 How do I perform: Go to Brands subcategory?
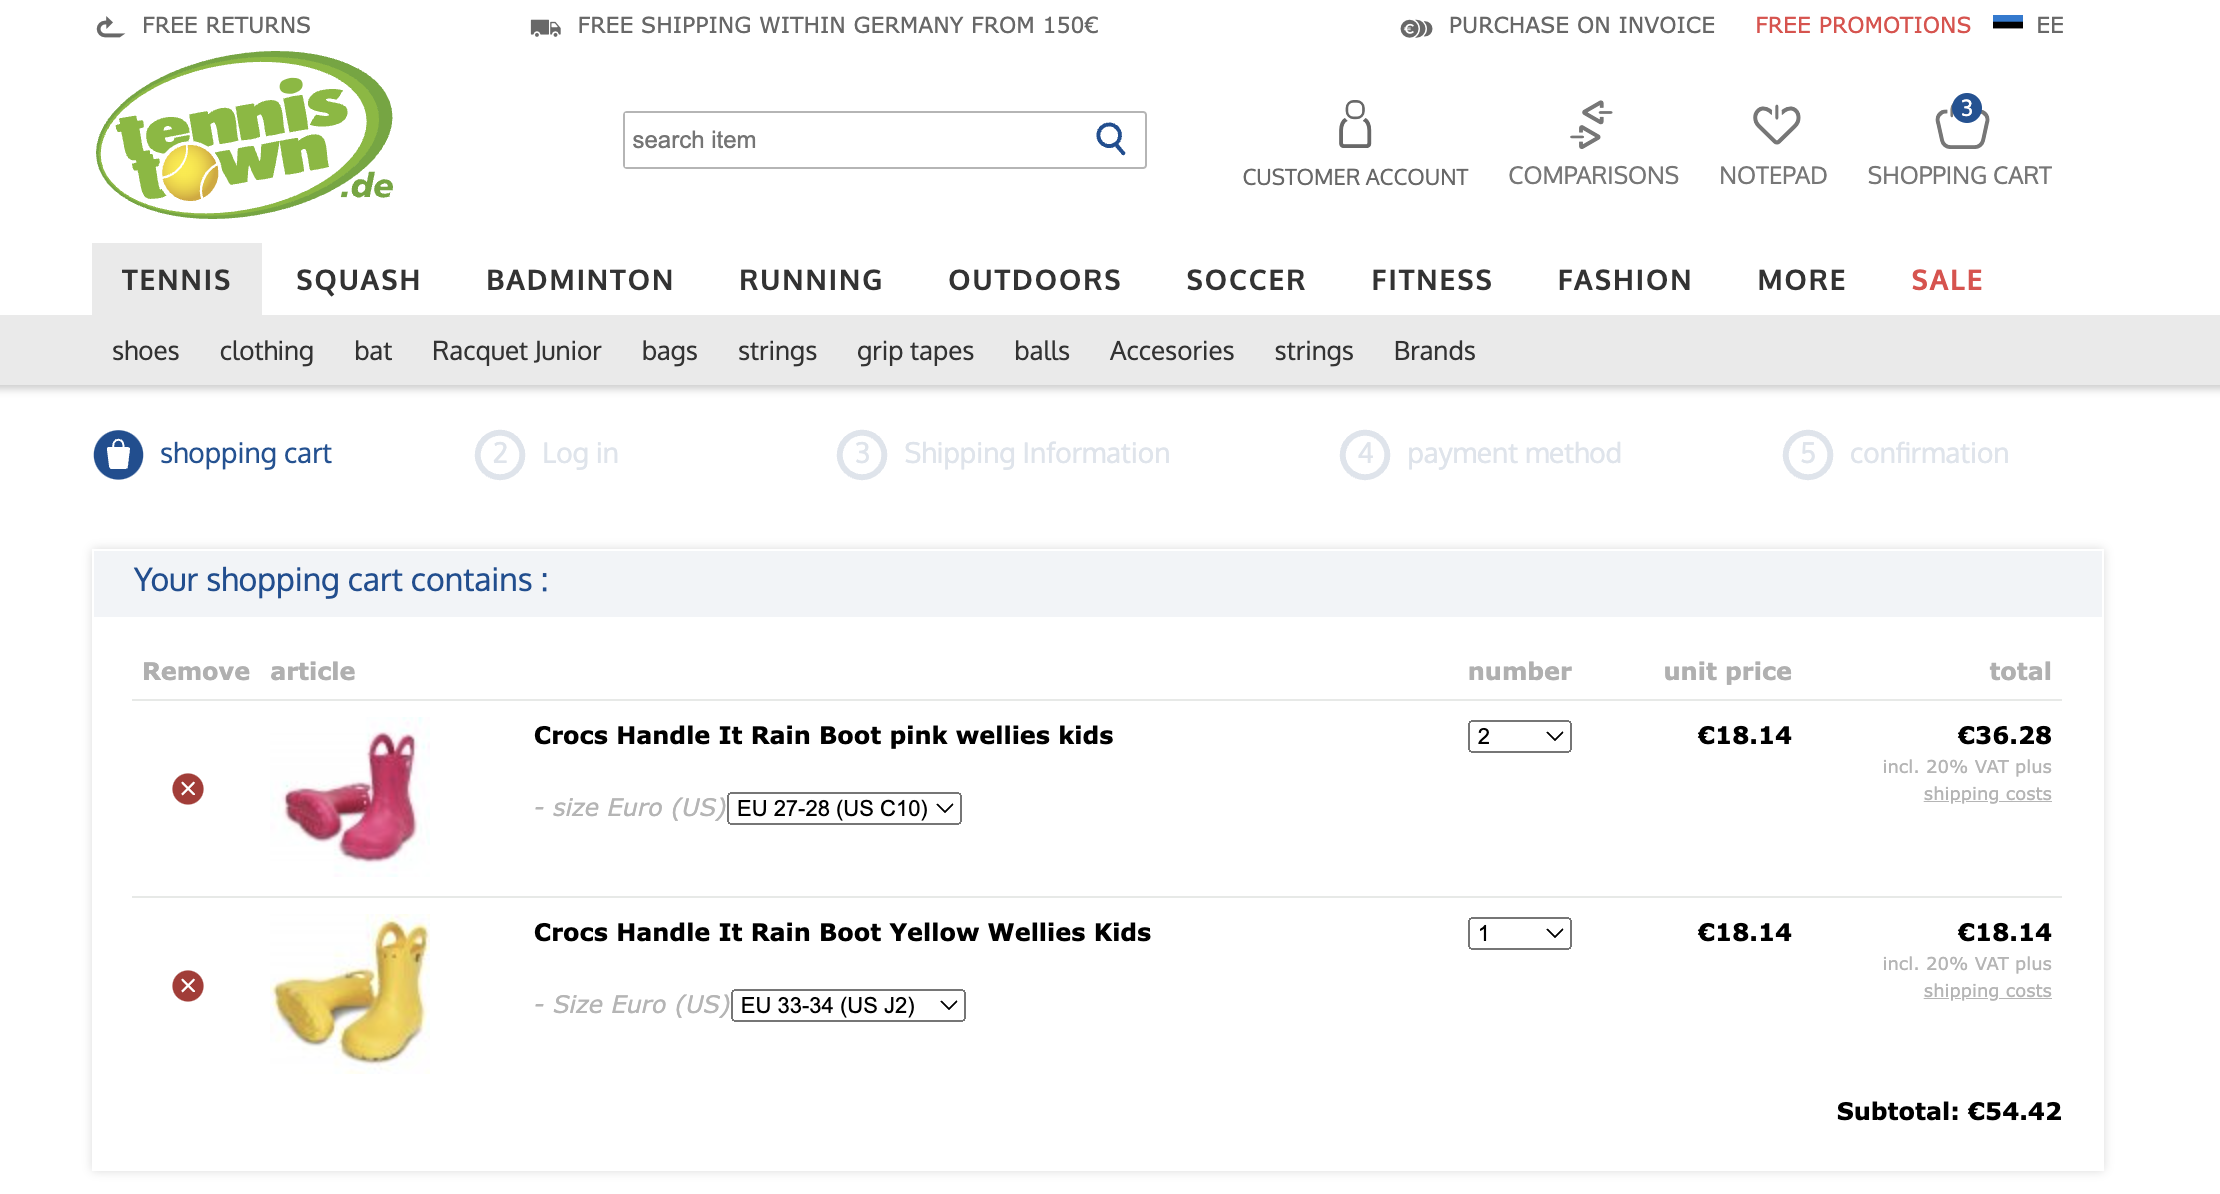pyautogui.click(x=1435, y=351)
